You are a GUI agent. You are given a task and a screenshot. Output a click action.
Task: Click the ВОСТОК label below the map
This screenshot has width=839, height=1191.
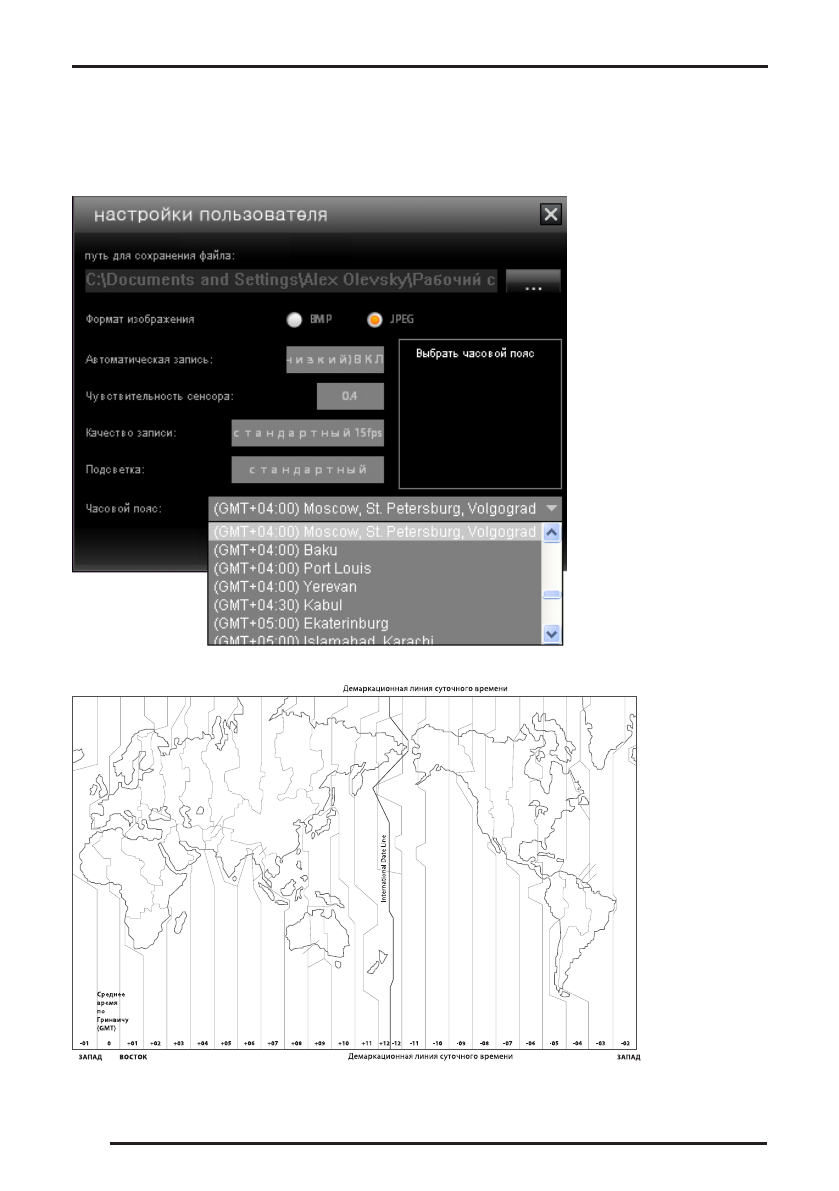(134, 1057)
